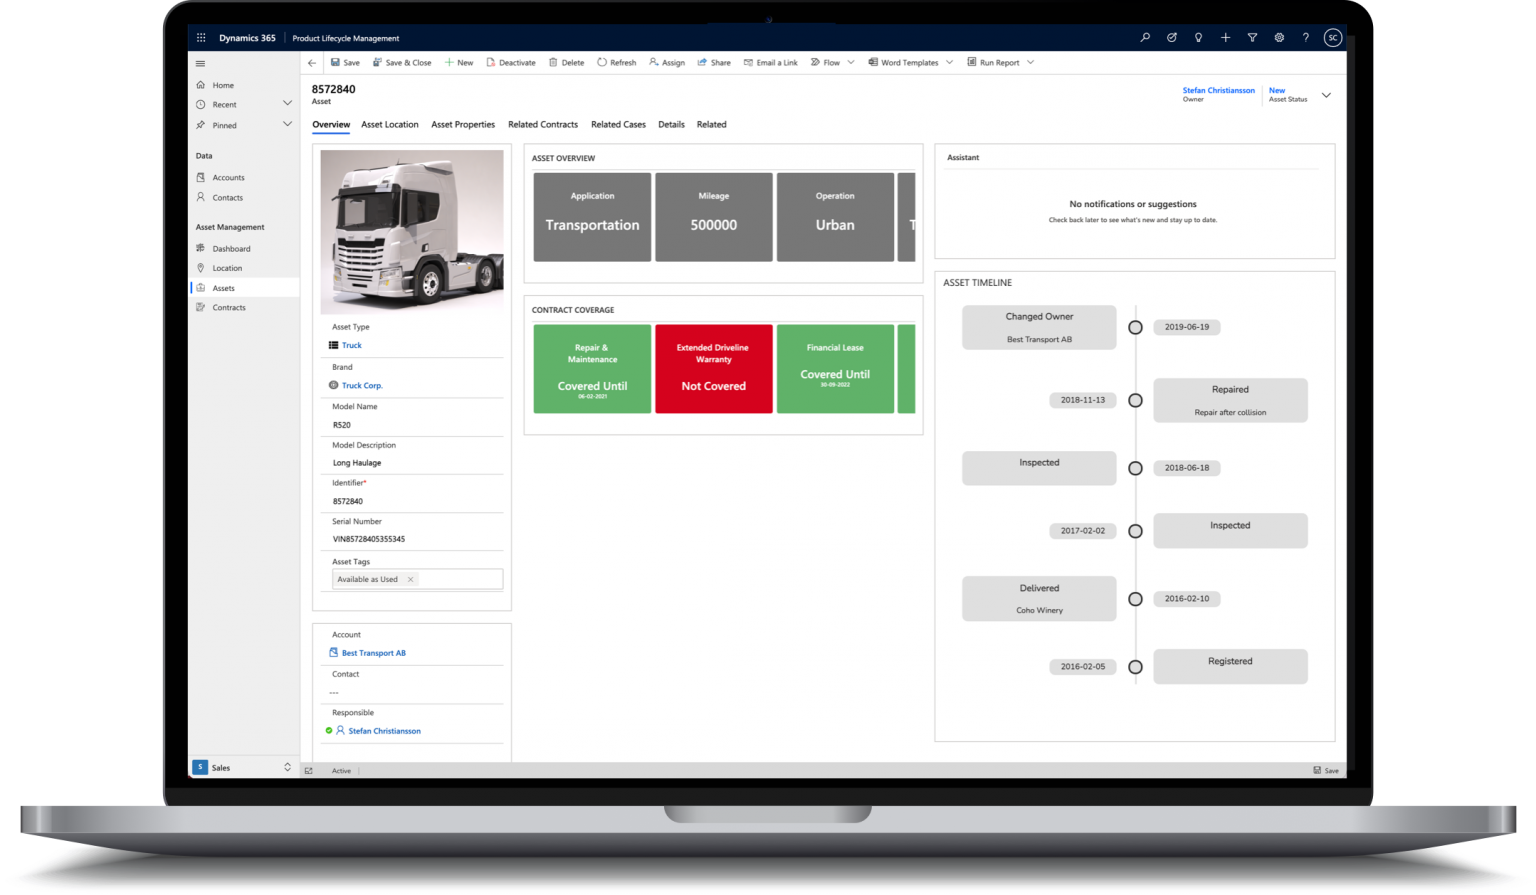This screenshot has height=895, width=1536.
Task: Share the asset record
Action: [714, 63]
